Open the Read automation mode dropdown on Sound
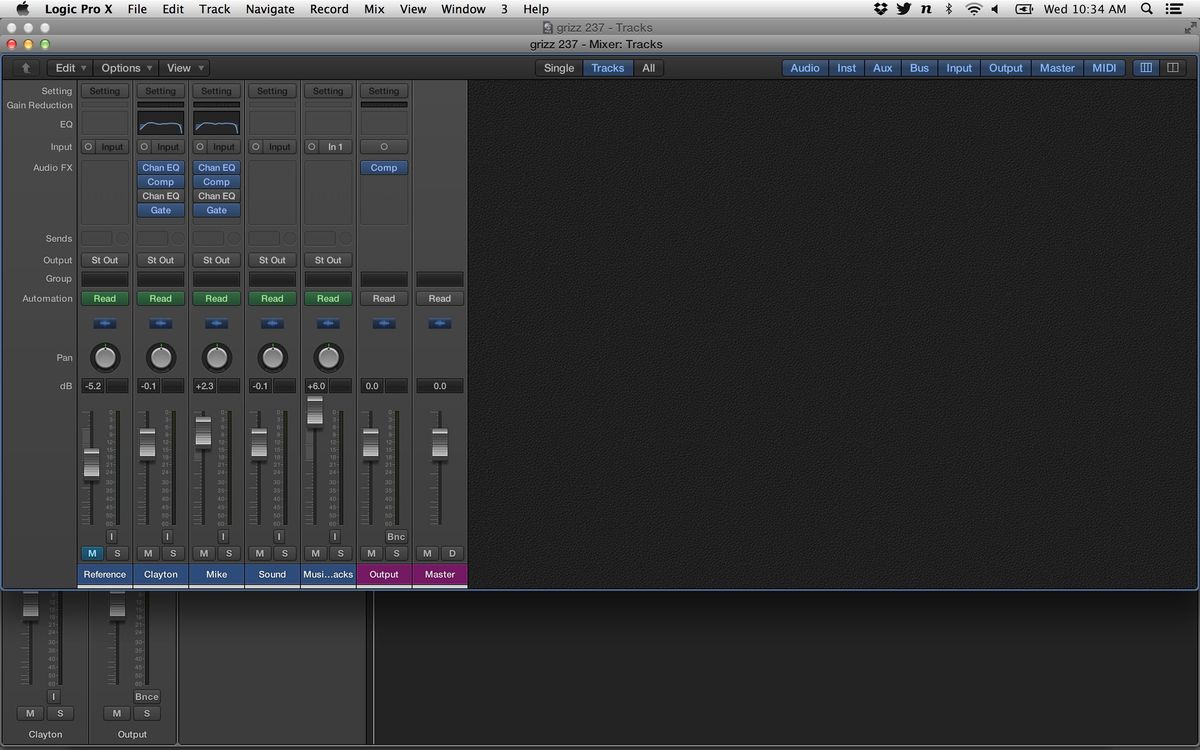The height and width of the screenshot is (750, 1200). pyautogui.click(x=272, y=298)
